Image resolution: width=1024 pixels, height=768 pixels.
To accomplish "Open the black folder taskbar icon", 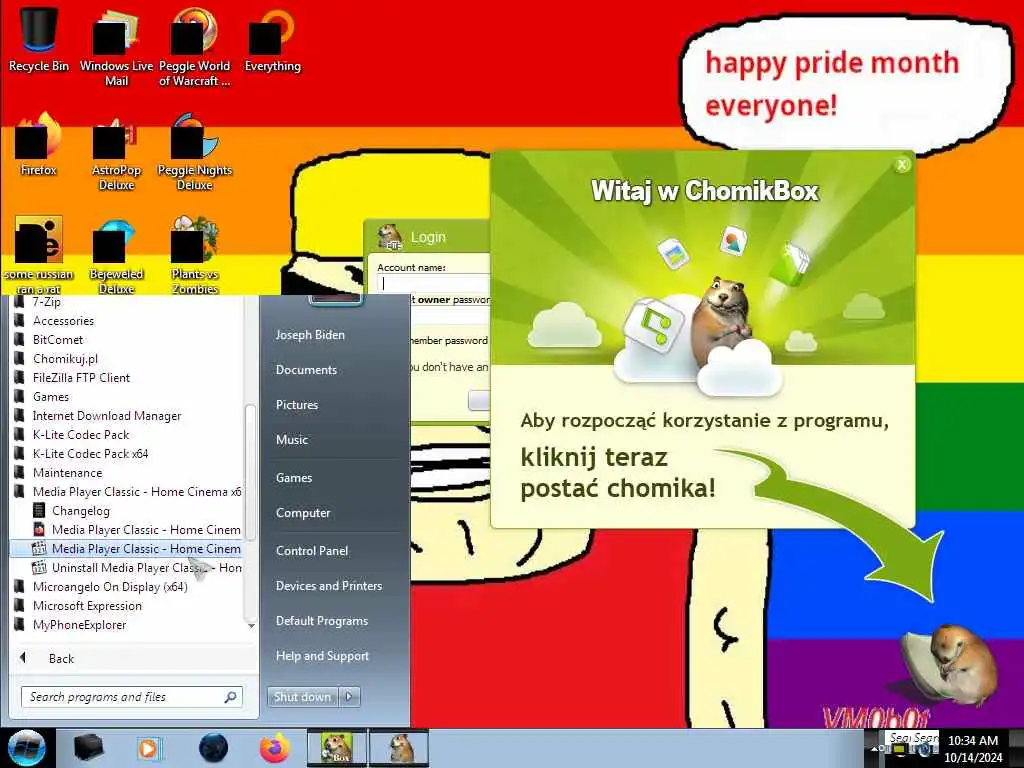I will [x=88, y=748].
